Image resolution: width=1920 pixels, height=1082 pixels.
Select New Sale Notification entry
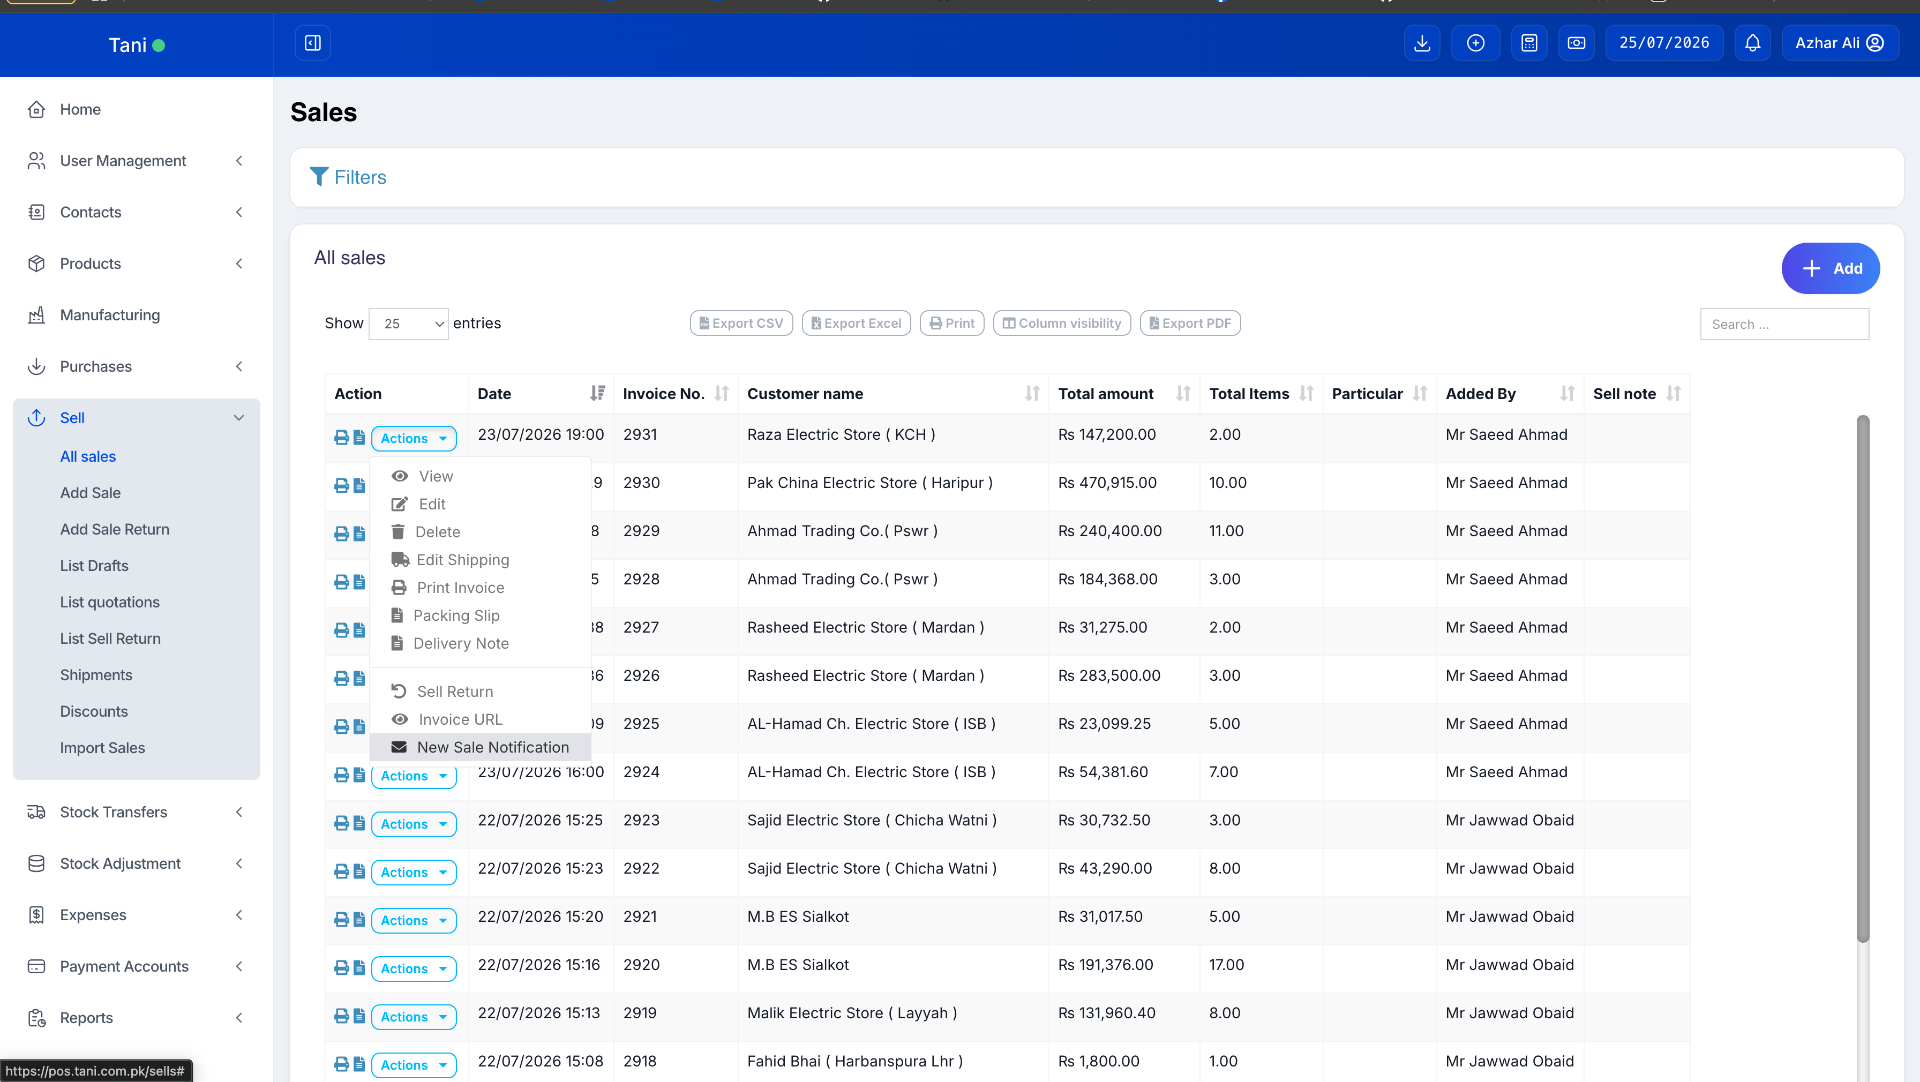[x=480, y=748]
